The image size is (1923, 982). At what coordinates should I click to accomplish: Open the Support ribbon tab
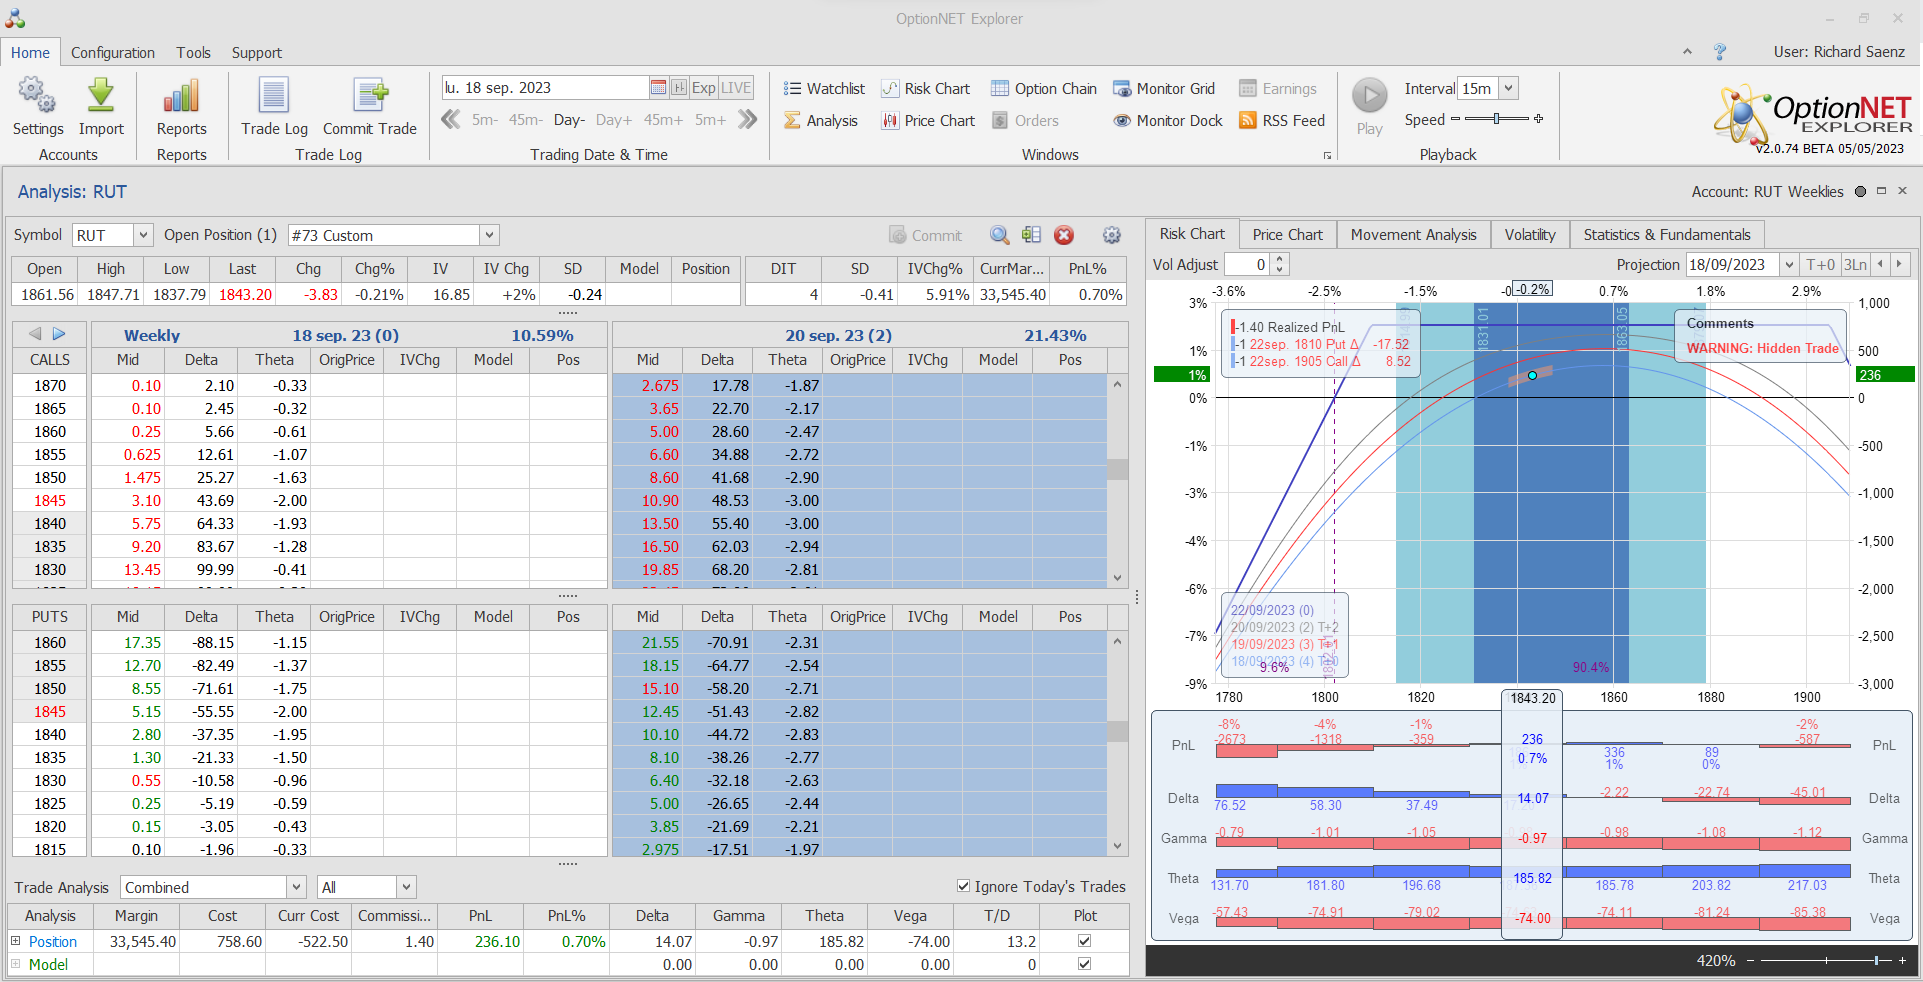point(257,52)
